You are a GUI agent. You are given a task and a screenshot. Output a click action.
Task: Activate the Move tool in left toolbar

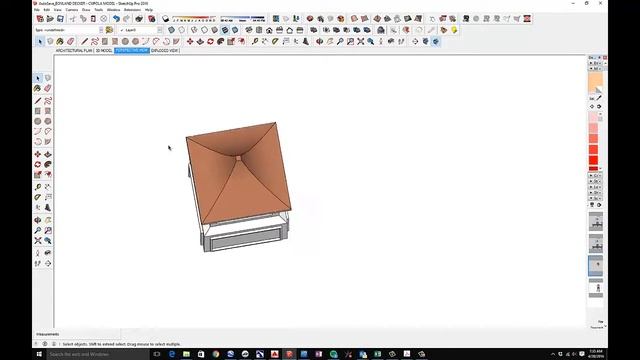[x=38, y=154]
